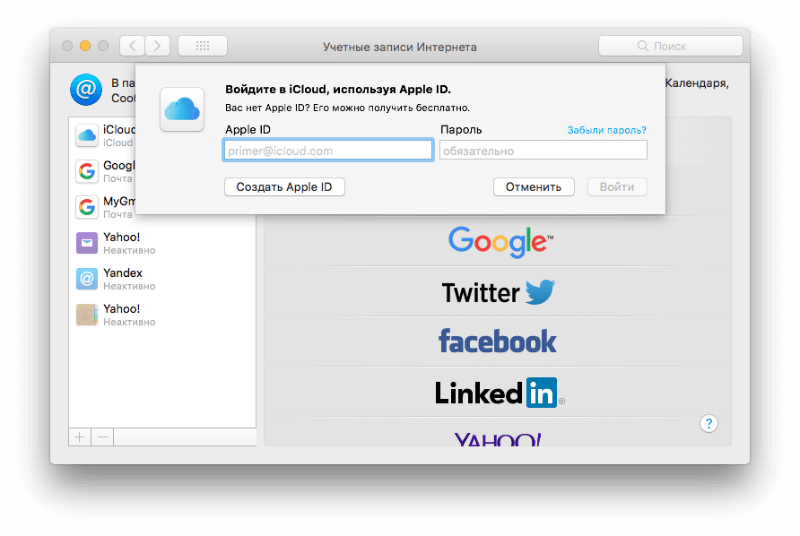This screenshot has width=800, height=536.
Task: Choose Twitter account provider
Action: tap(498, 292)
